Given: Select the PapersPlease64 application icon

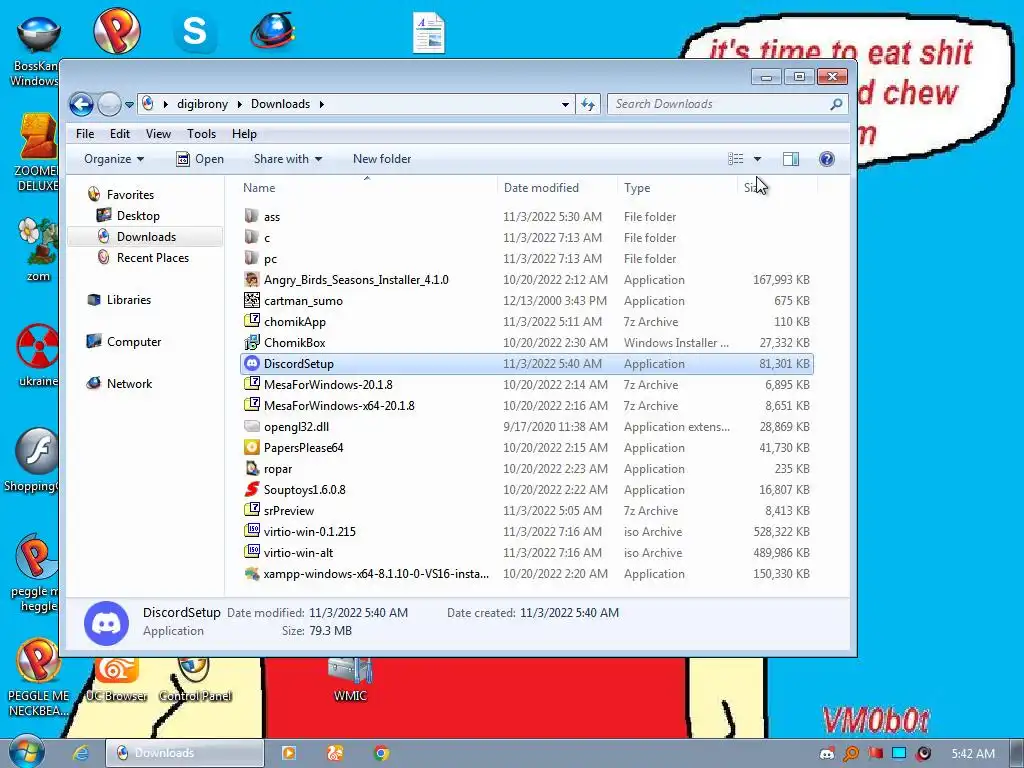Looking at the screenshot, I should [x=251, y=447].
